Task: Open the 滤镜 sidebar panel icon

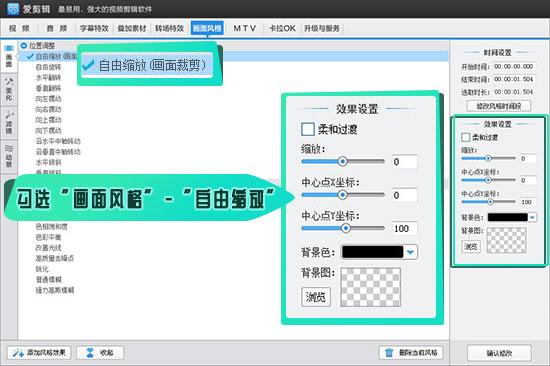Action: (9, 122)
